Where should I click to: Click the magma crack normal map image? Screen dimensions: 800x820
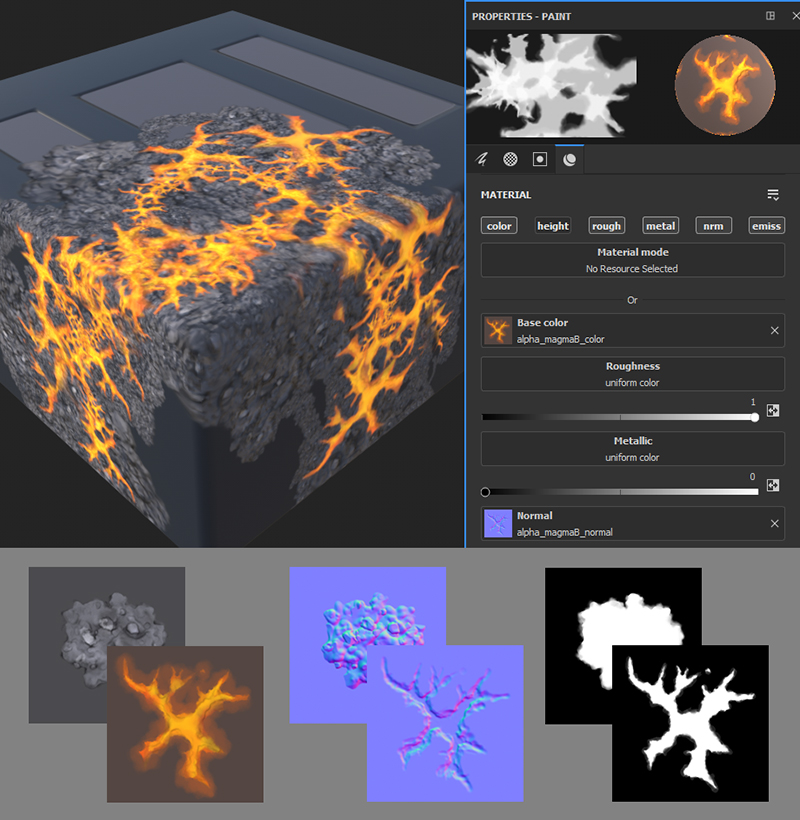[445, 723]
